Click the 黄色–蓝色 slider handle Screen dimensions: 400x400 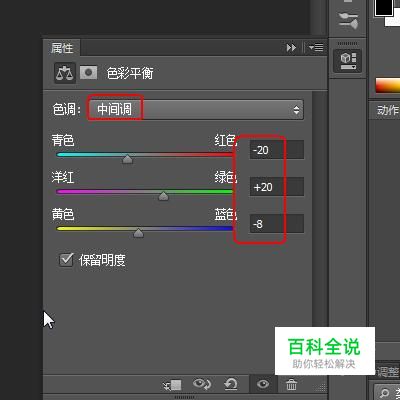pyautogui.click(x=138, y=233)
